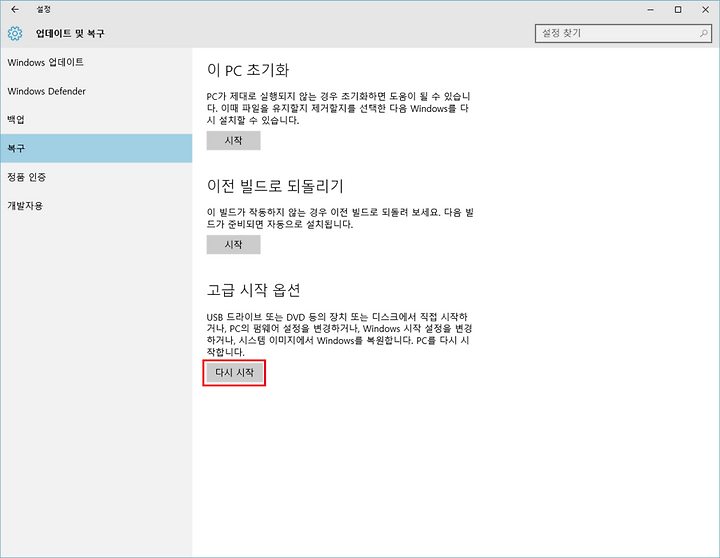Viewport: 720px width, 558px height.
Task: Select 복구 in the sidebar
Action: click(x=96, y=148)
